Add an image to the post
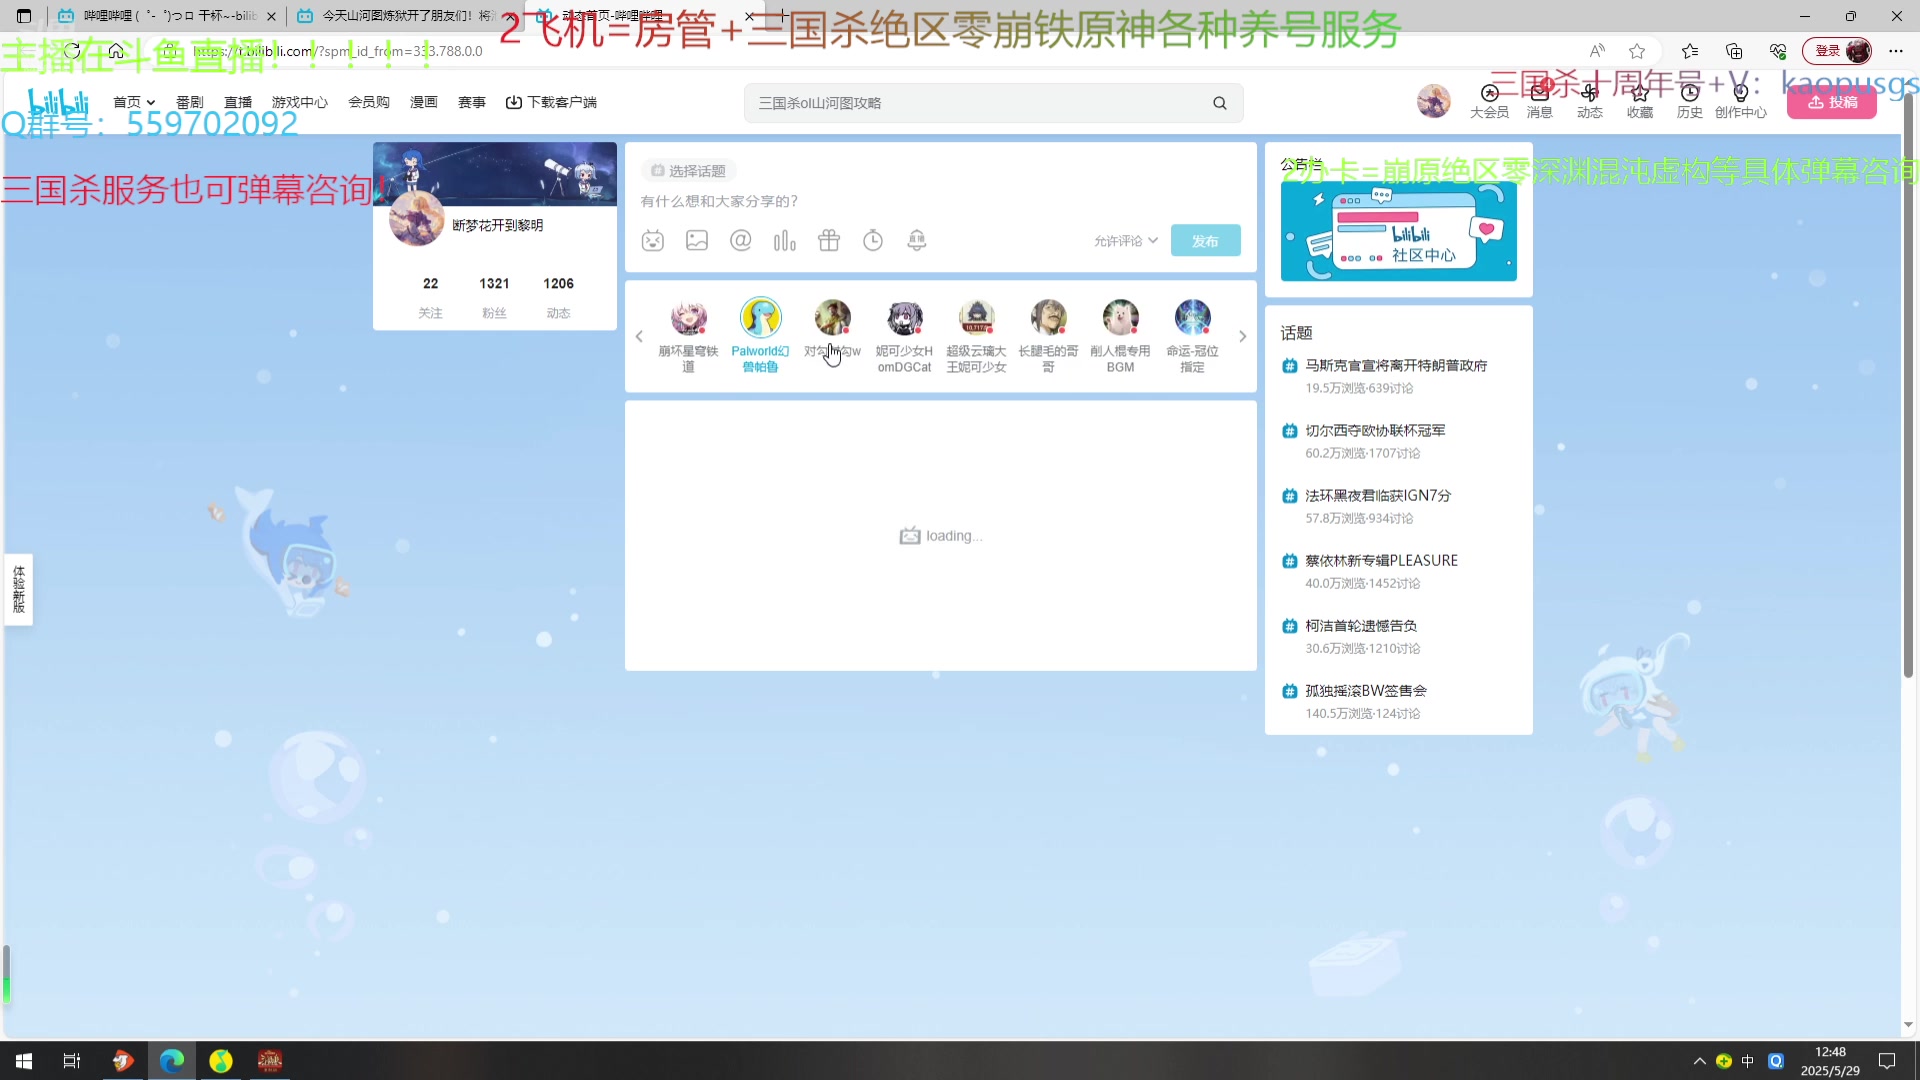This screenshot has height=1080, width=1920. pos(697,240)
